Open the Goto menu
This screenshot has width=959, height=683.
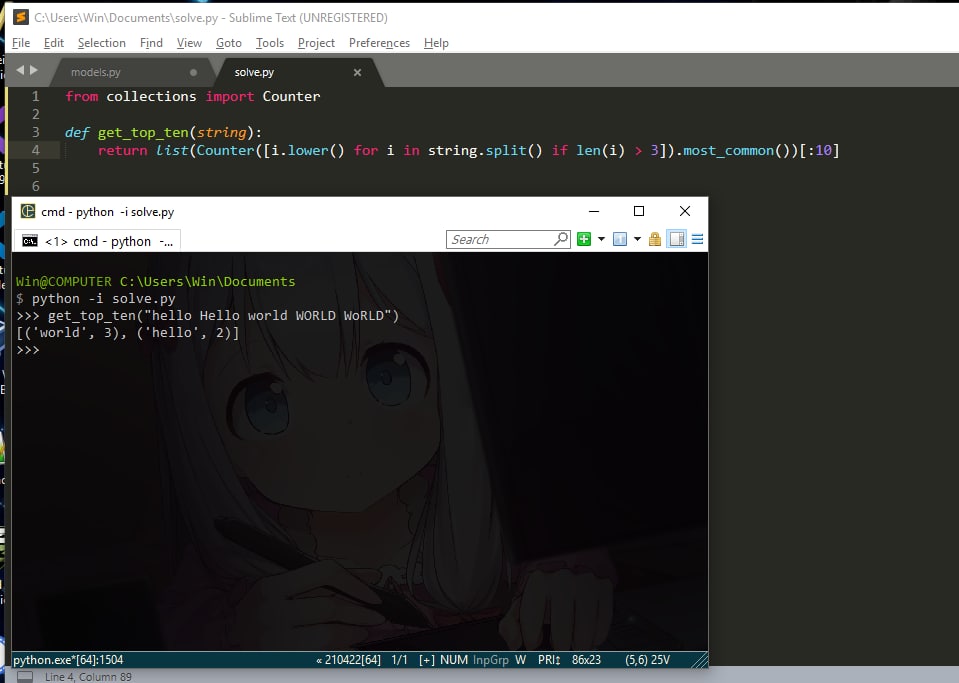pyautogui.click(x=229, y=43)
